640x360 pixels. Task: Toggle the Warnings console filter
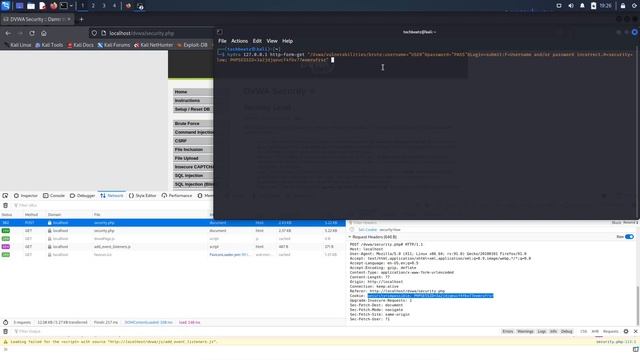(525, 331)
